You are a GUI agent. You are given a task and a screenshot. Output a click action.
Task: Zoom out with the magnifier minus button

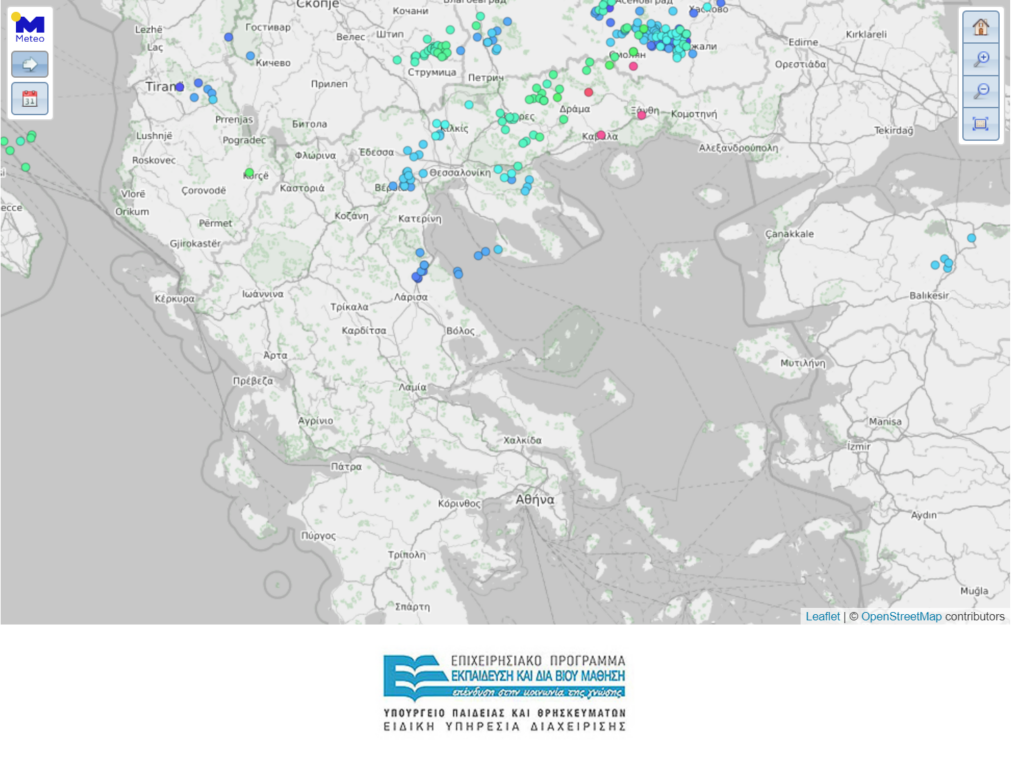[980, 91]
